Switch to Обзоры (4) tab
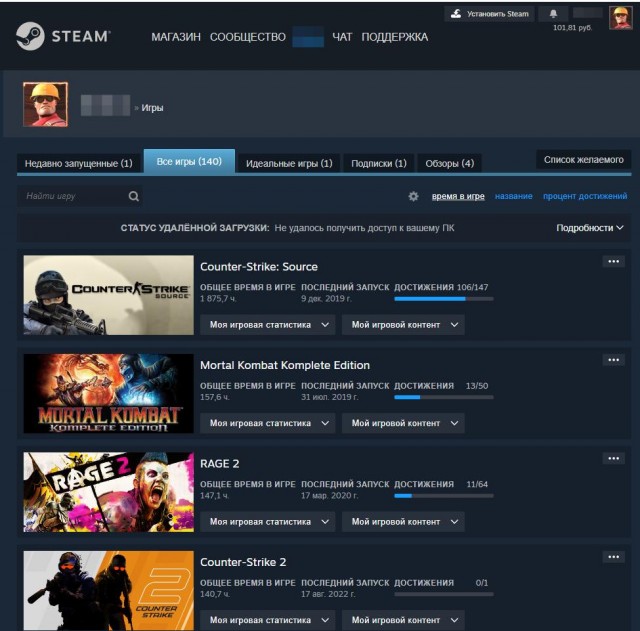This screenshot has height=631, width=640. (450, 164)
